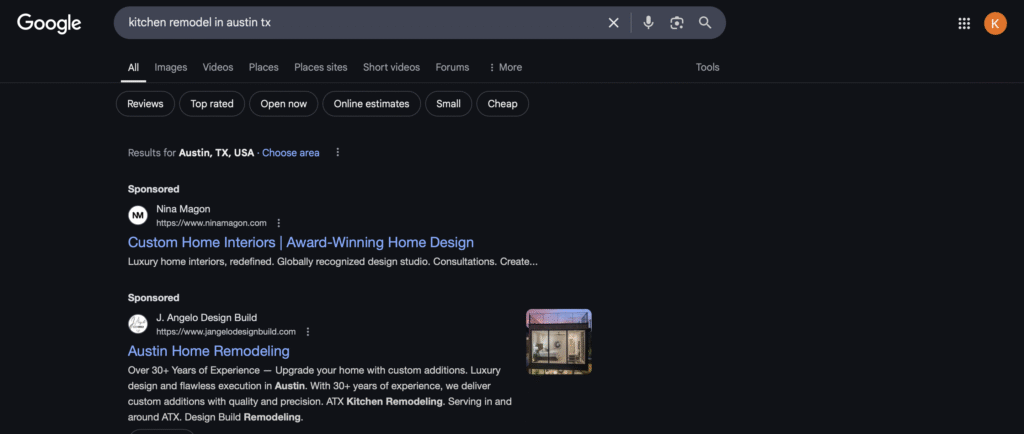This screenshot has height=434, width=1024.
Task: Open ad options for jangelodesignbuild.com
Action: [308, 332]
